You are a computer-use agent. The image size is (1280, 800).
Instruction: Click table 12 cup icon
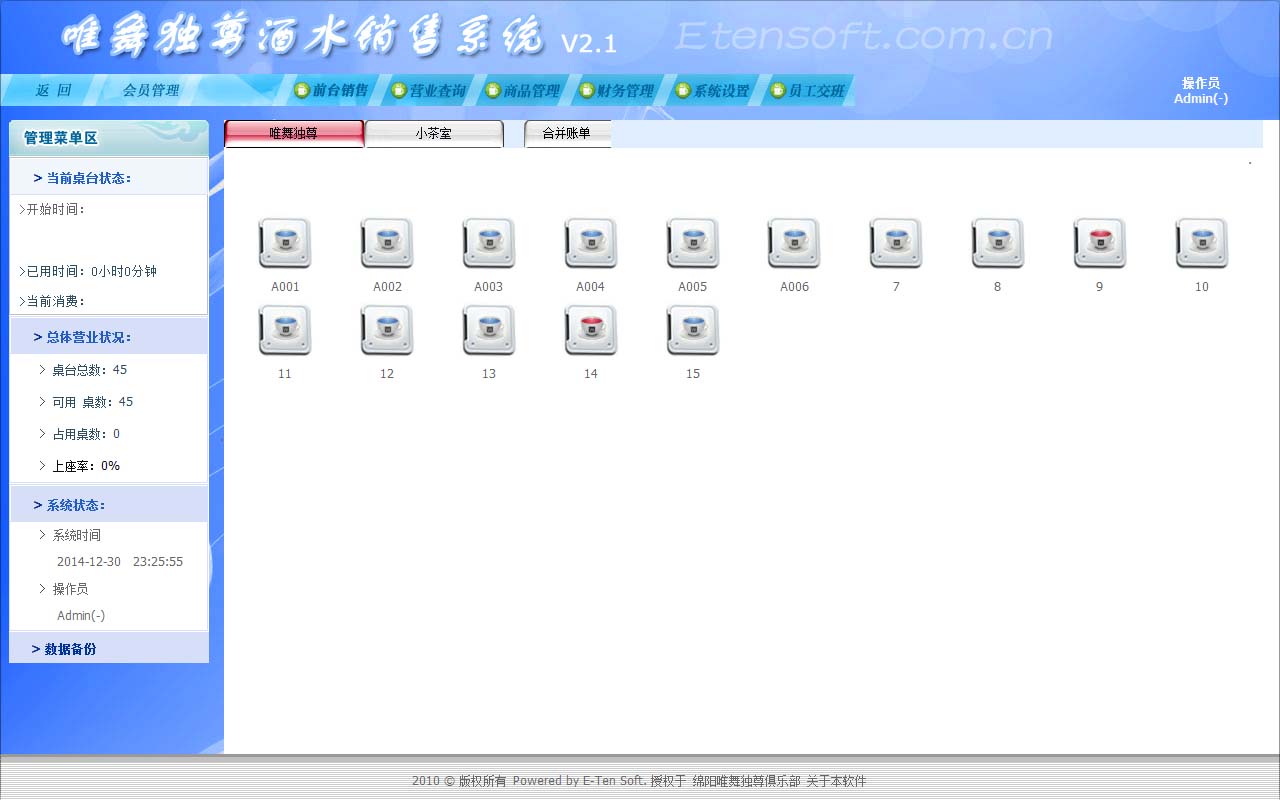(387, 331)
